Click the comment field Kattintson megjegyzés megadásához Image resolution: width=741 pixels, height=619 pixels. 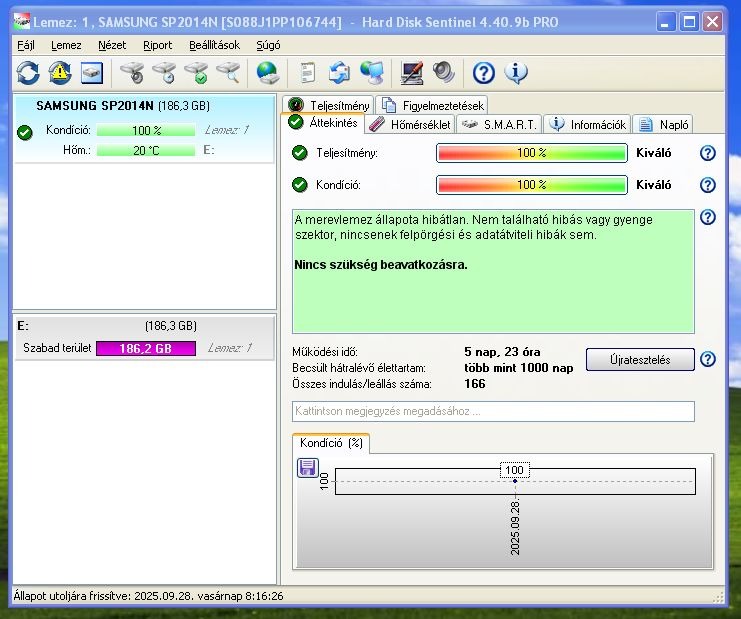tap(493, 411)
